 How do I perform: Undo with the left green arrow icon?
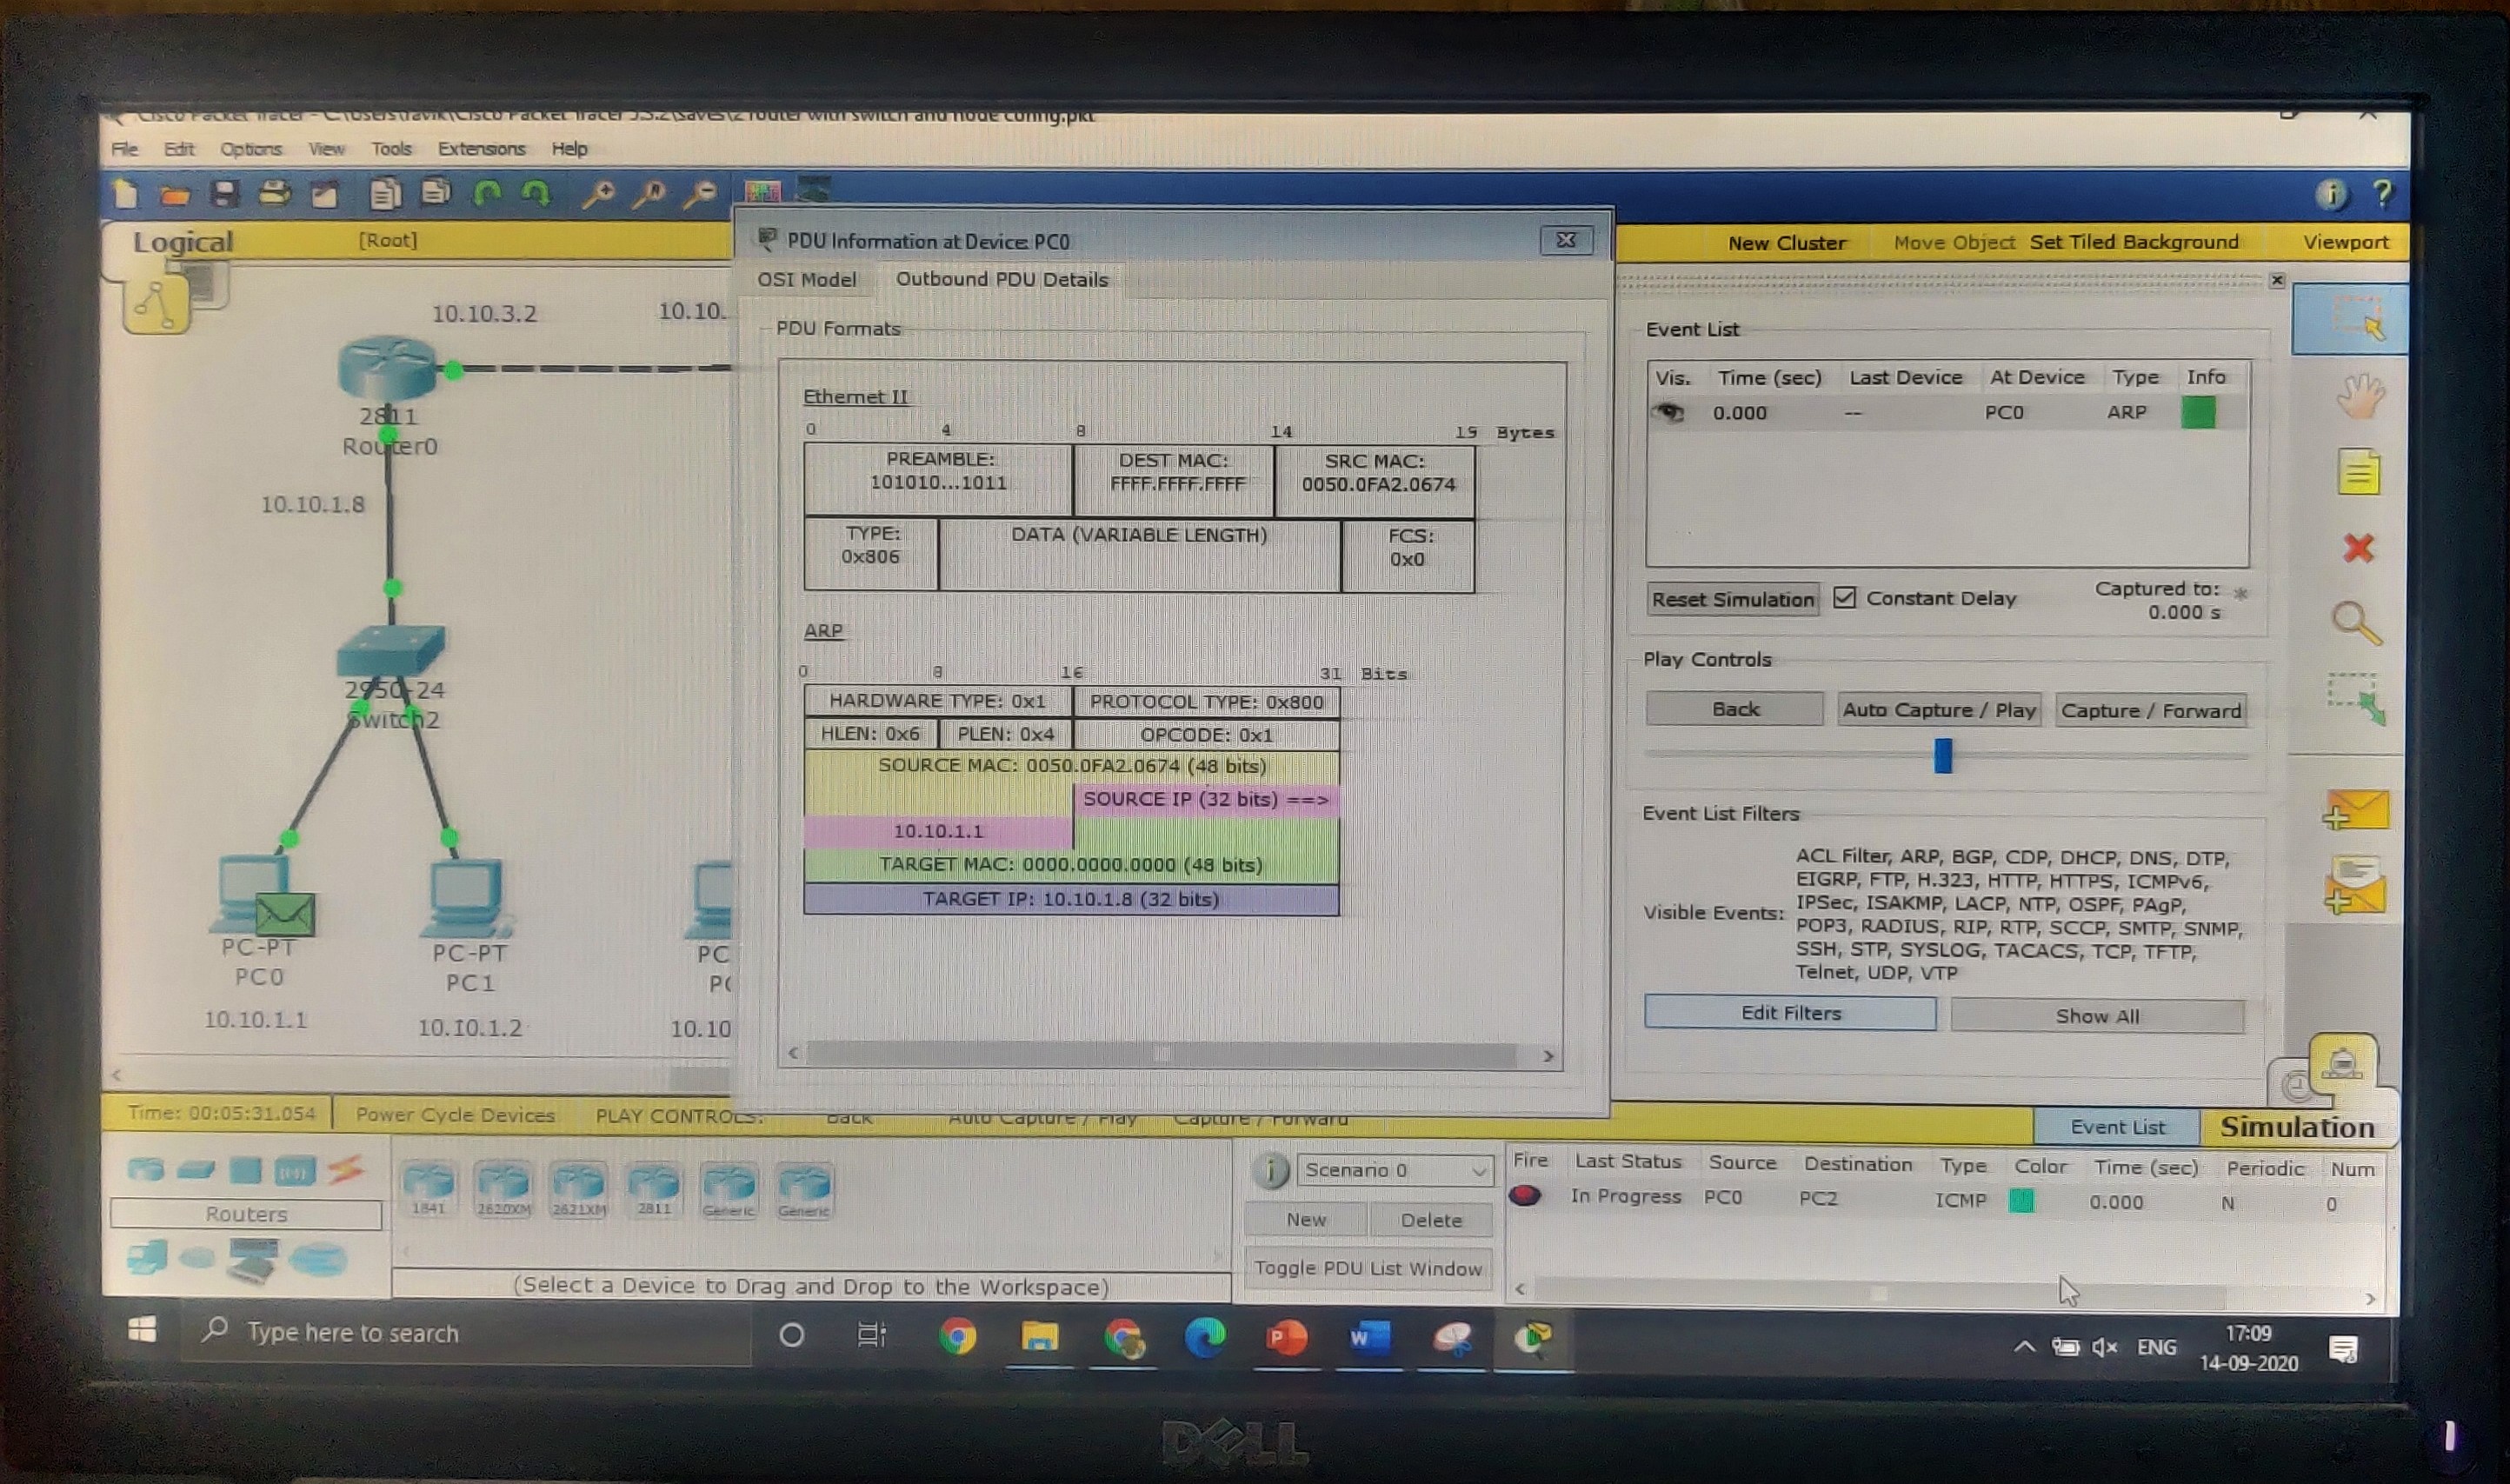click(487, 193)
